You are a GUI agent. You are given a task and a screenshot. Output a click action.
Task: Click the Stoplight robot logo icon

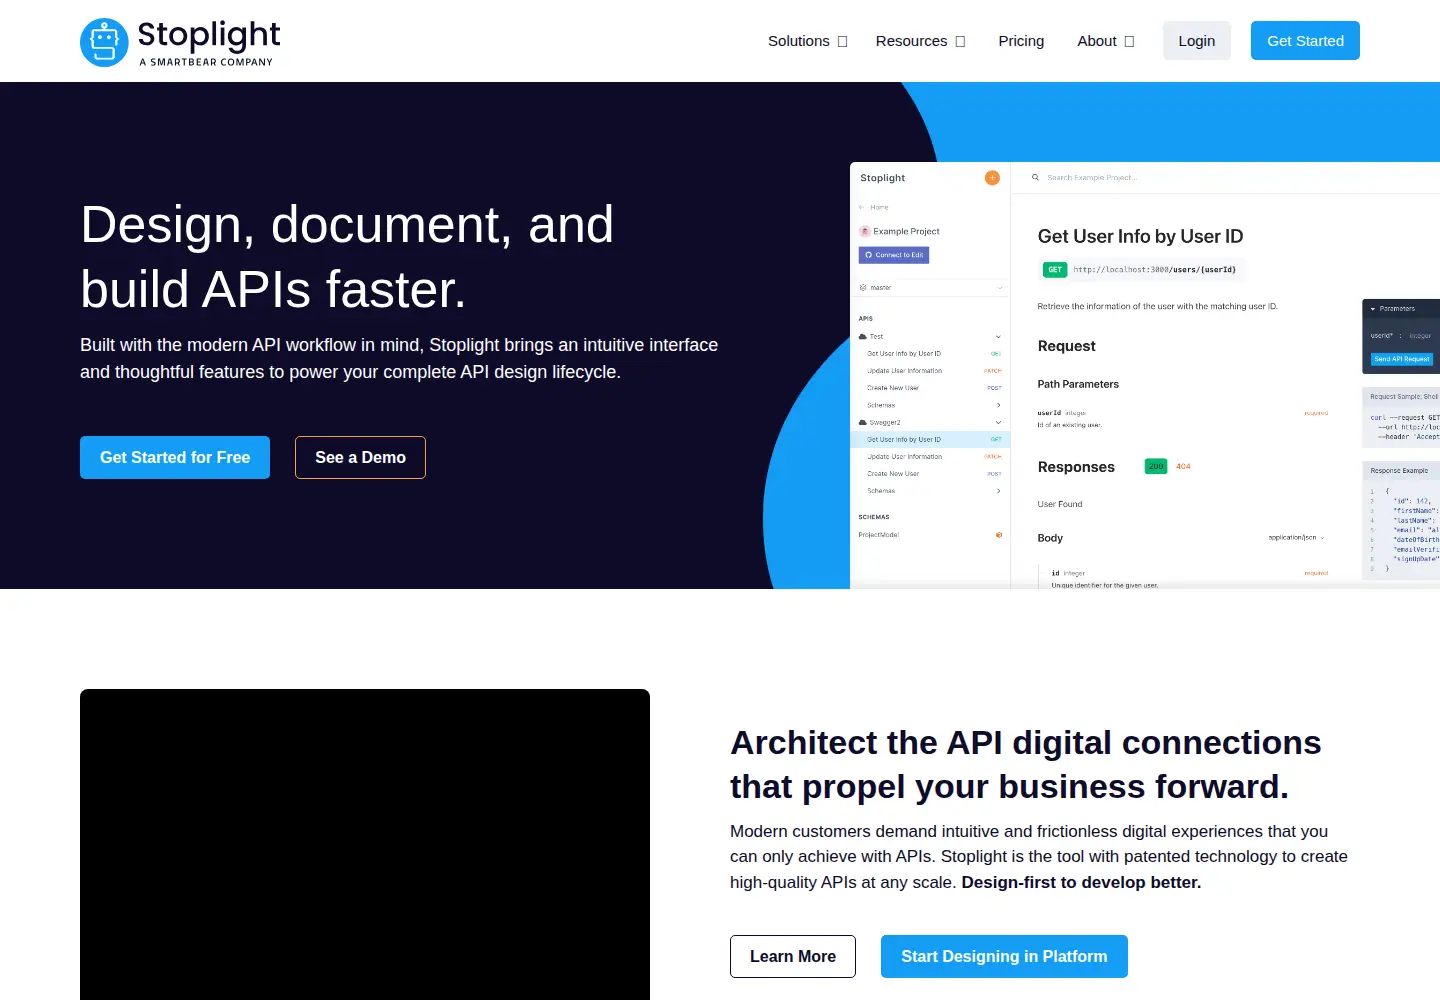(104, 42)
